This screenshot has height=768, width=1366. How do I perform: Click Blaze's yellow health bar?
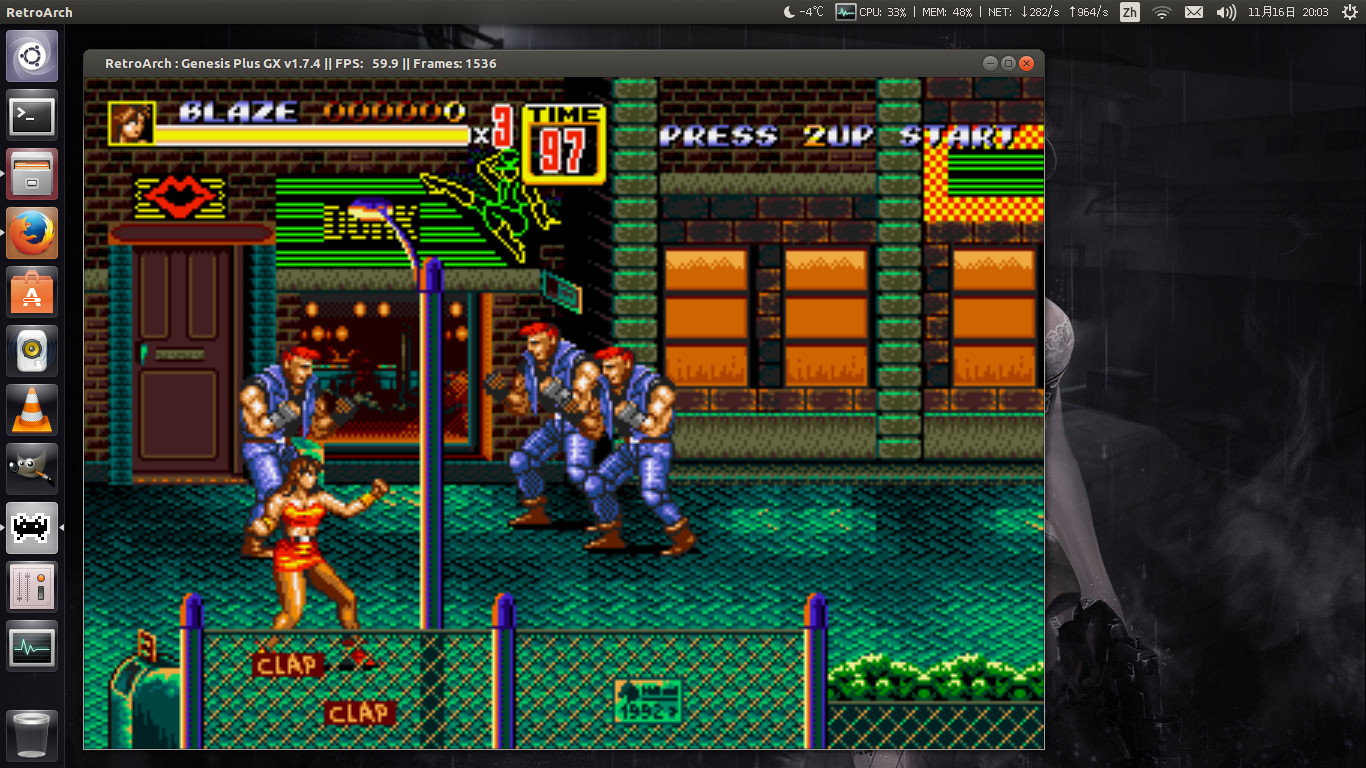click(x=312, y=135)
